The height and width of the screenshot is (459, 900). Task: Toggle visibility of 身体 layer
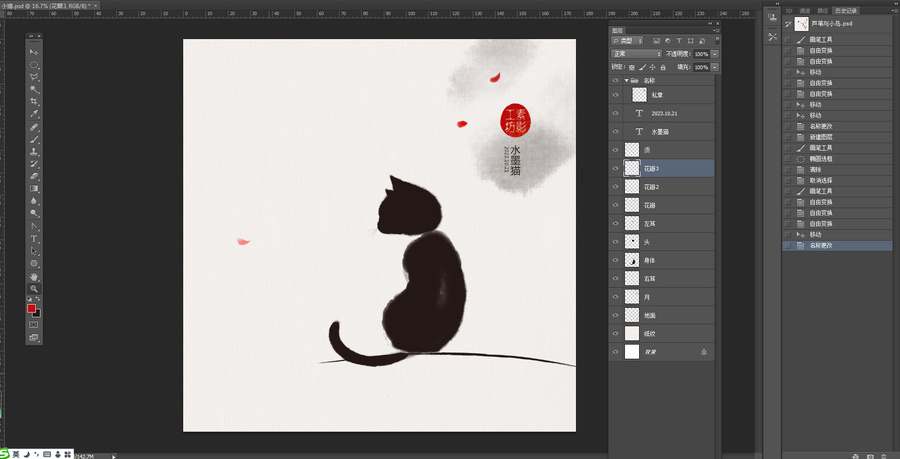point(616,260)
